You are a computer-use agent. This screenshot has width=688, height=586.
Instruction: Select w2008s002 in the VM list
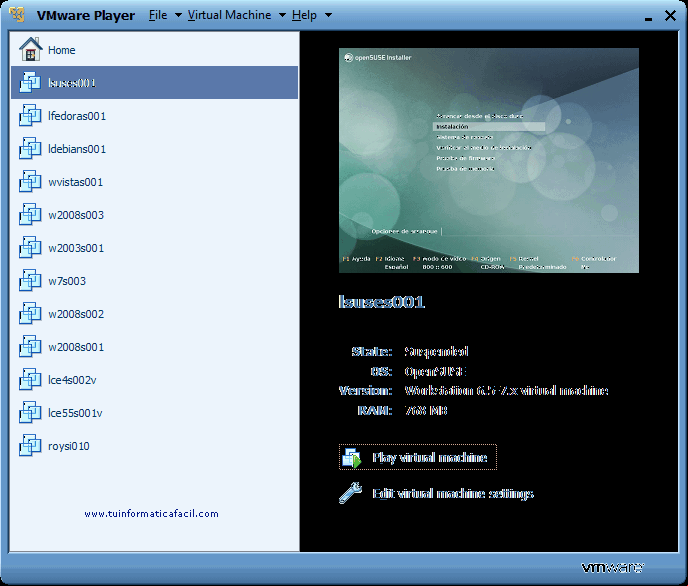coord(154,314)
